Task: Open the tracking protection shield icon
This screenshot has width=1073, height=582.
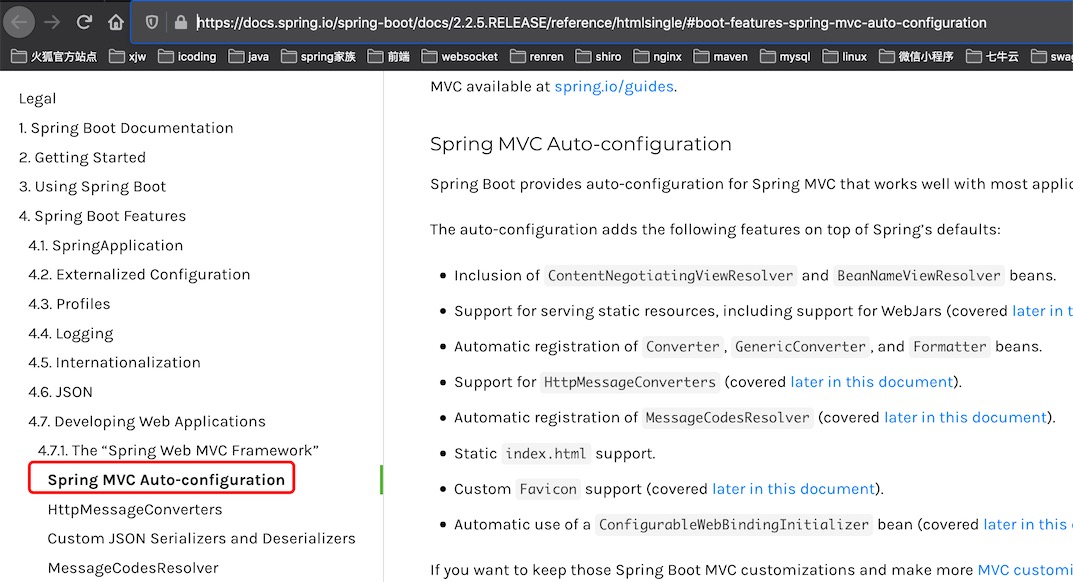Action: (x=152, y=22)
